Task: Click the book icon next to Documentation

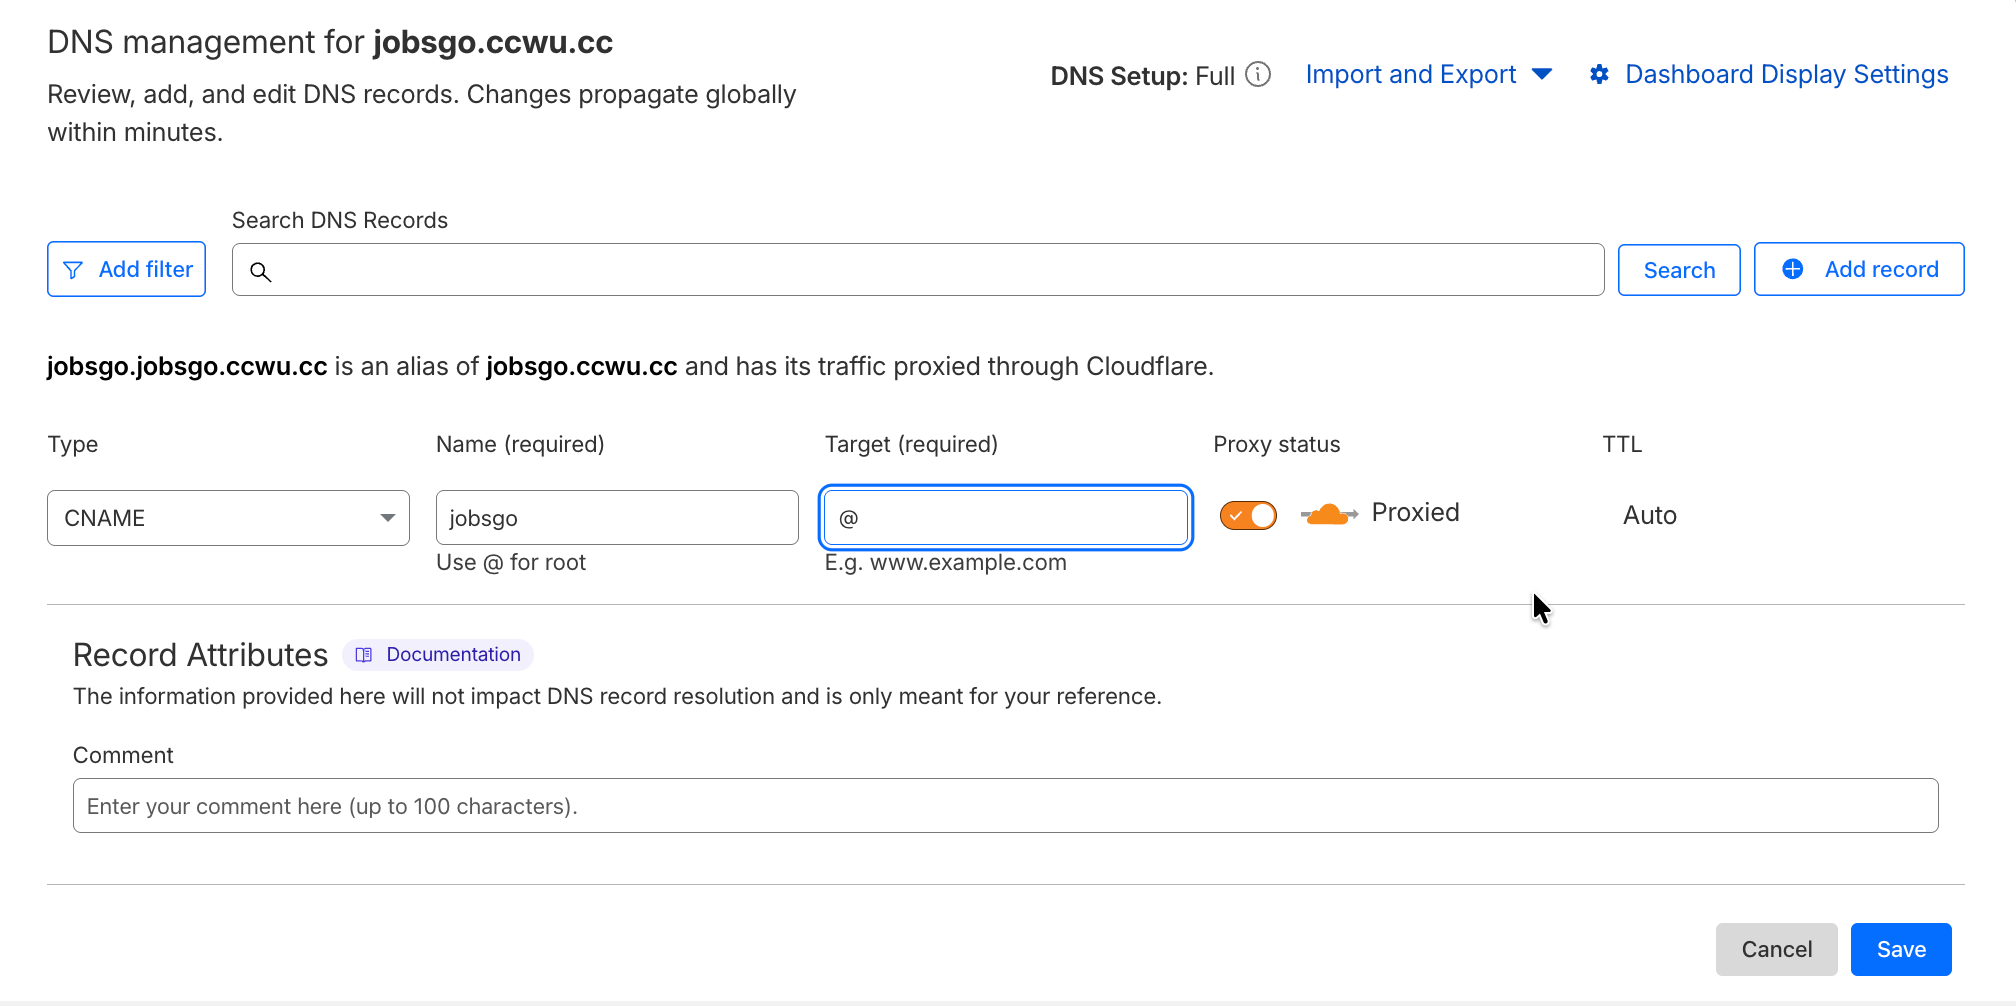Action: (364, 655)
